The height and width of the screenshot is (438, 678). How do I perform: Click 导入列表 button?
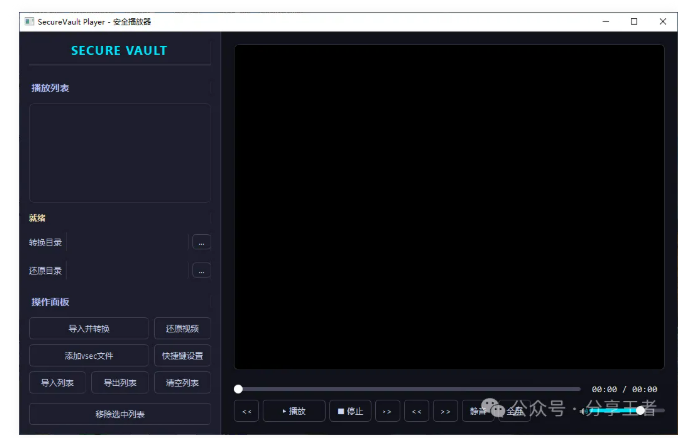click(58, 383)
